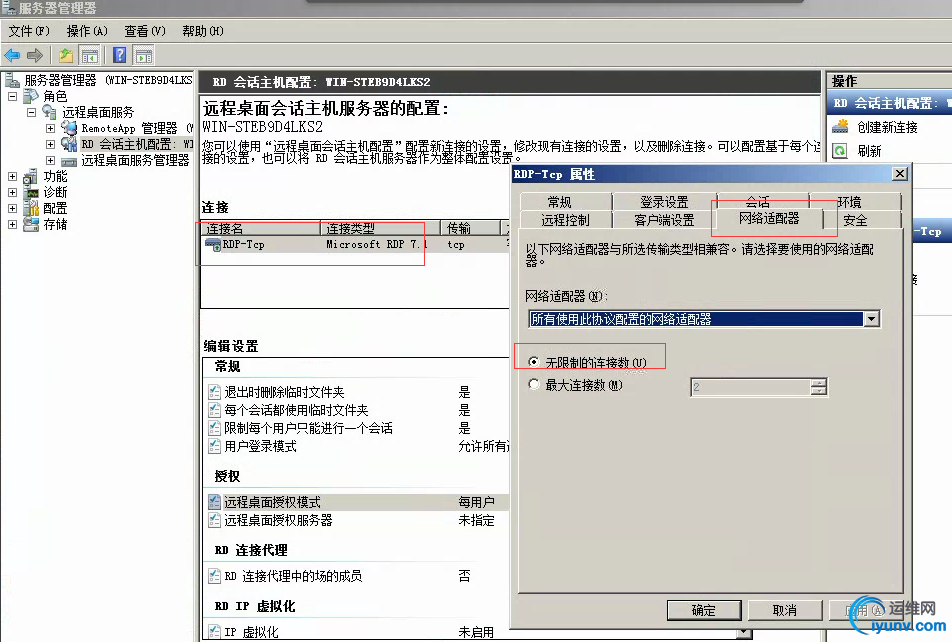Click the Back arrow toolbar icon
This screenshot has width=952, height=642.
[12, 56]
